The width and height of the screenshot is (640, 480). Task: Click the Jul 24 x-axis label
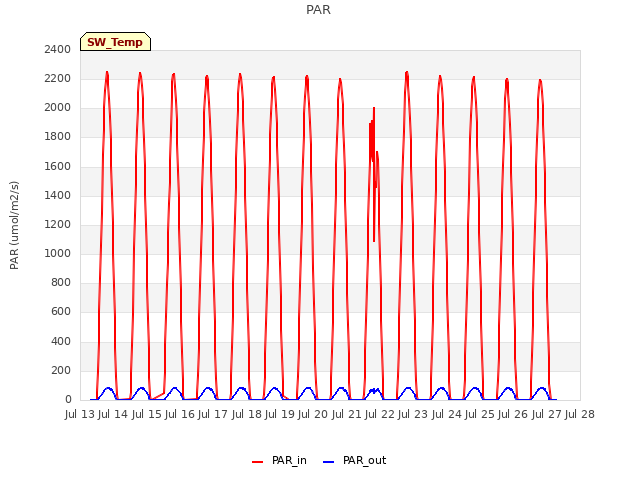[447, 414]
